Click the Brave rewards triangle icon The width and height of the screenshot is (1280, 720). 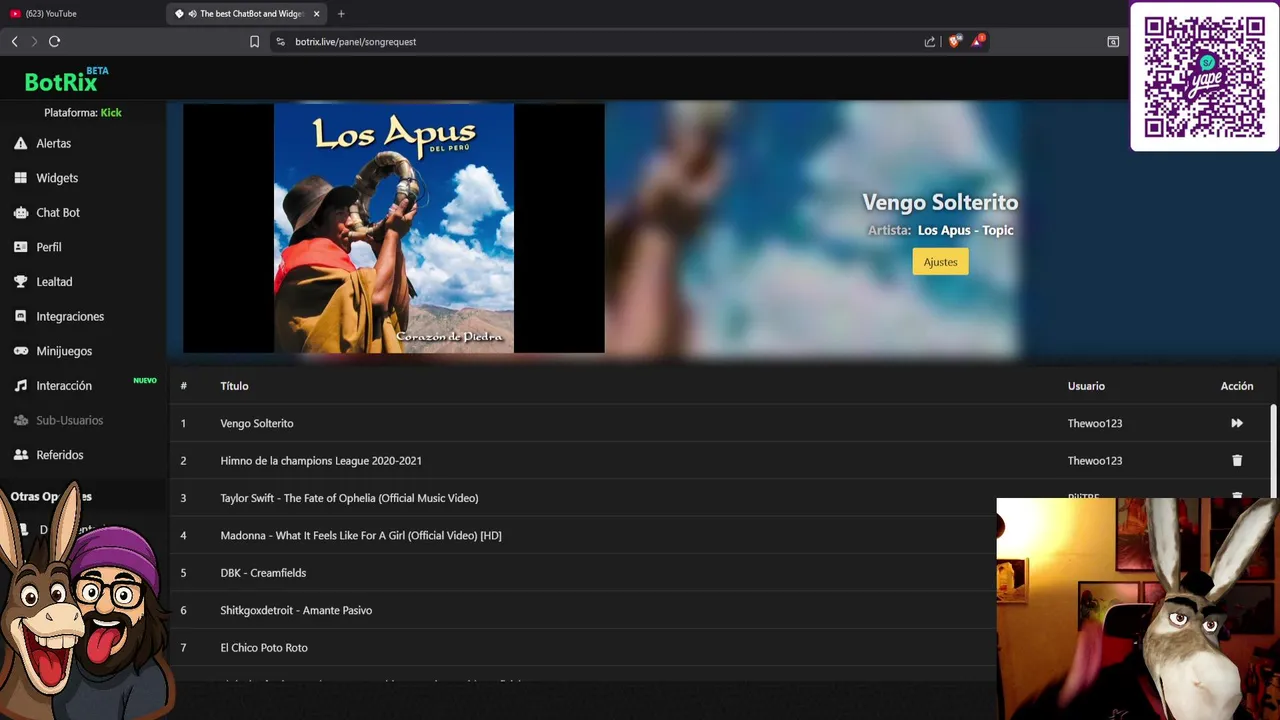point(978,41)
